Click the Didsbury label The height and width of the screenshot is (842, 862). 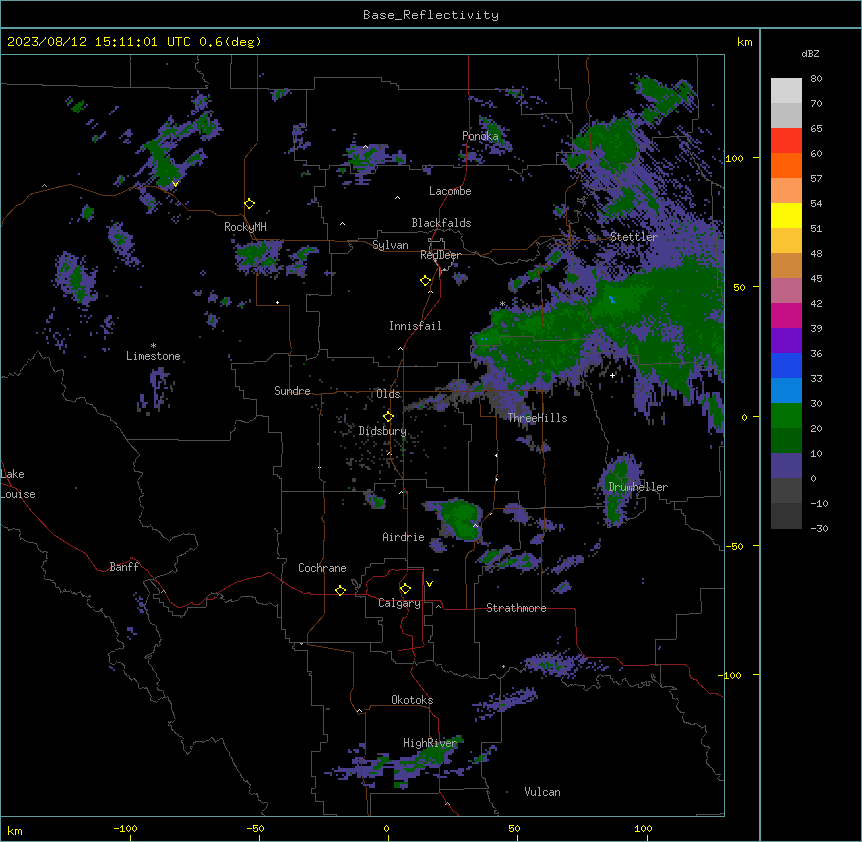(383, 431)
